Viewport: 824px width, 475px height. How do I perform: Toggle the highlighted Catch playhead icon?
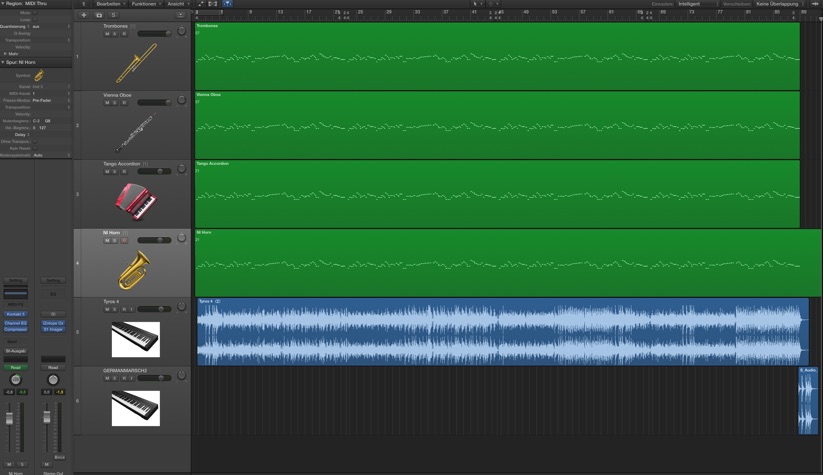(227, 4)
